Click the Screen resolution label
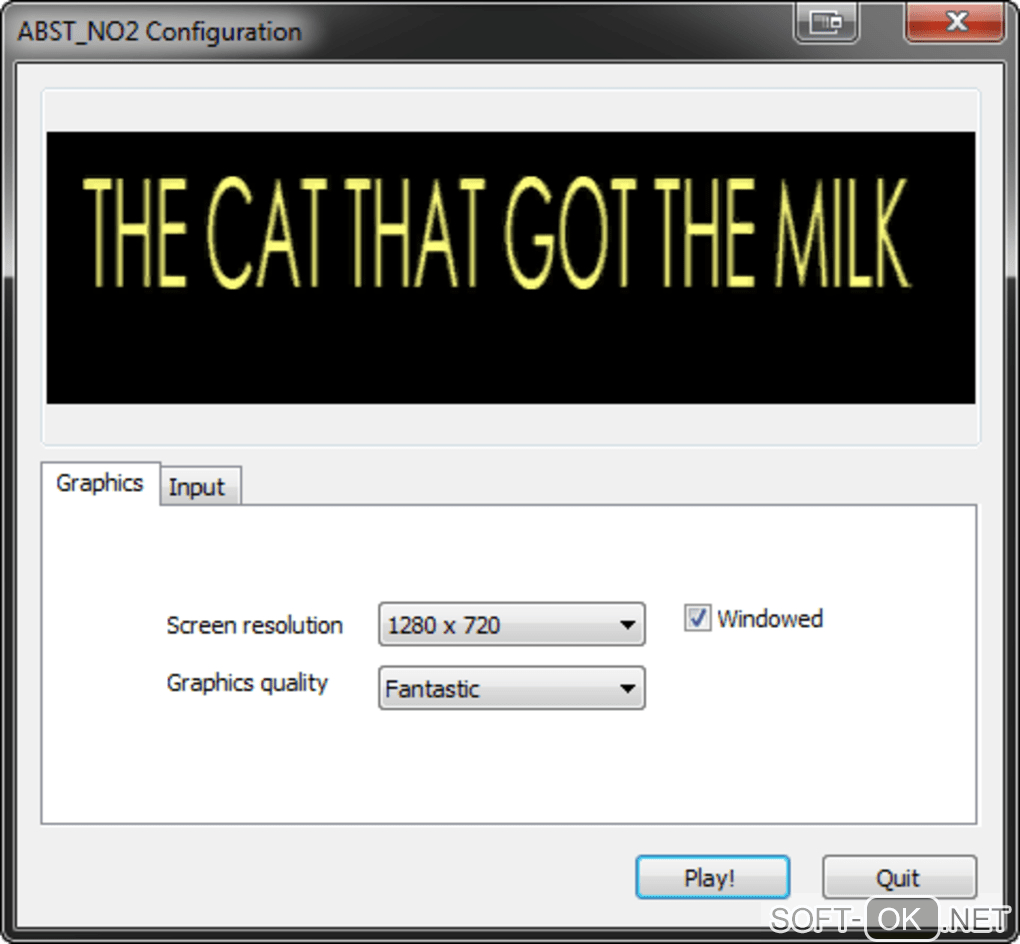 pos(254,625)
